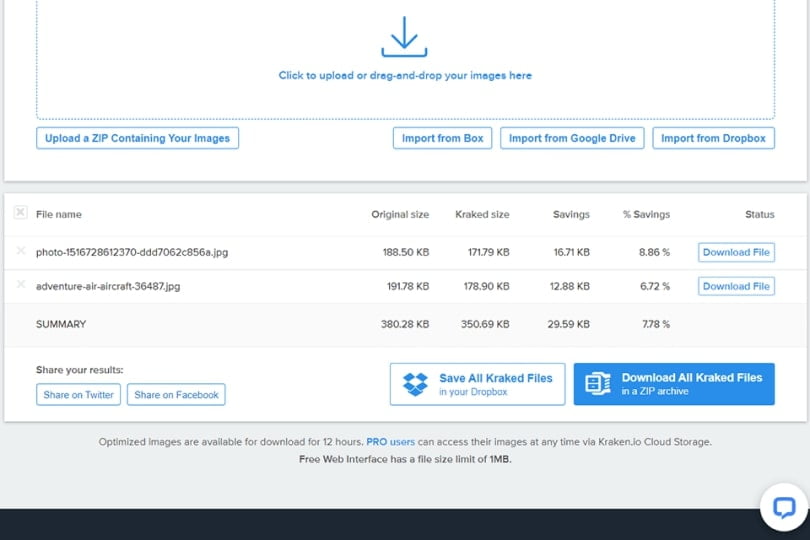This screenshot has height=540, width=810.
Task: Click the Dropbox logo icon in the Save All button
Action: [x=415, y=384]
